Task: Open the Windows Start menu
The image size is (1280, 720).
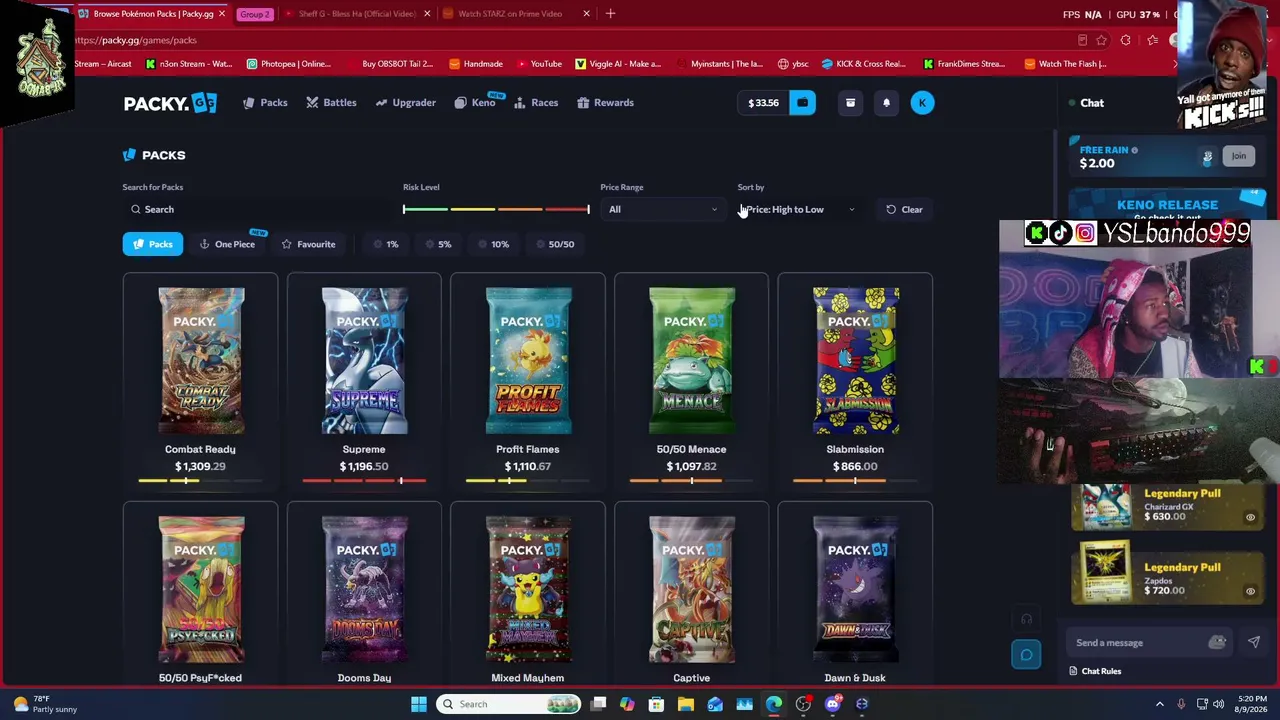Action: [419, 704]
